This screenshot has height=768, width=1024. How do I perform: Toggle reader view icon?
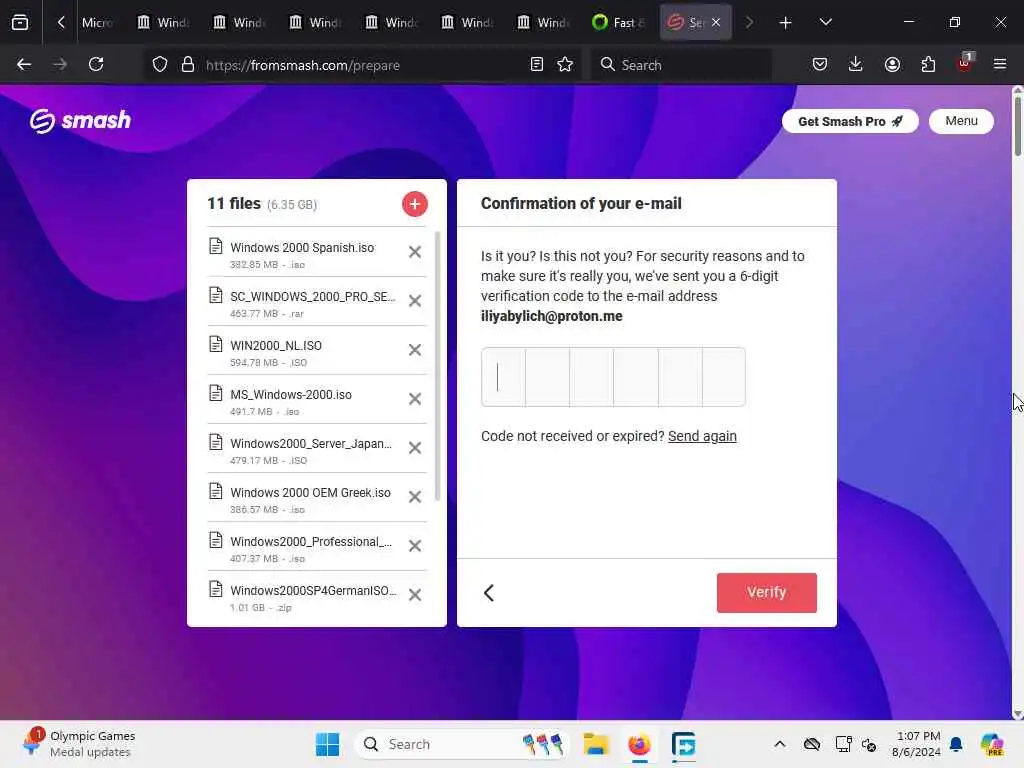(537, 65)
